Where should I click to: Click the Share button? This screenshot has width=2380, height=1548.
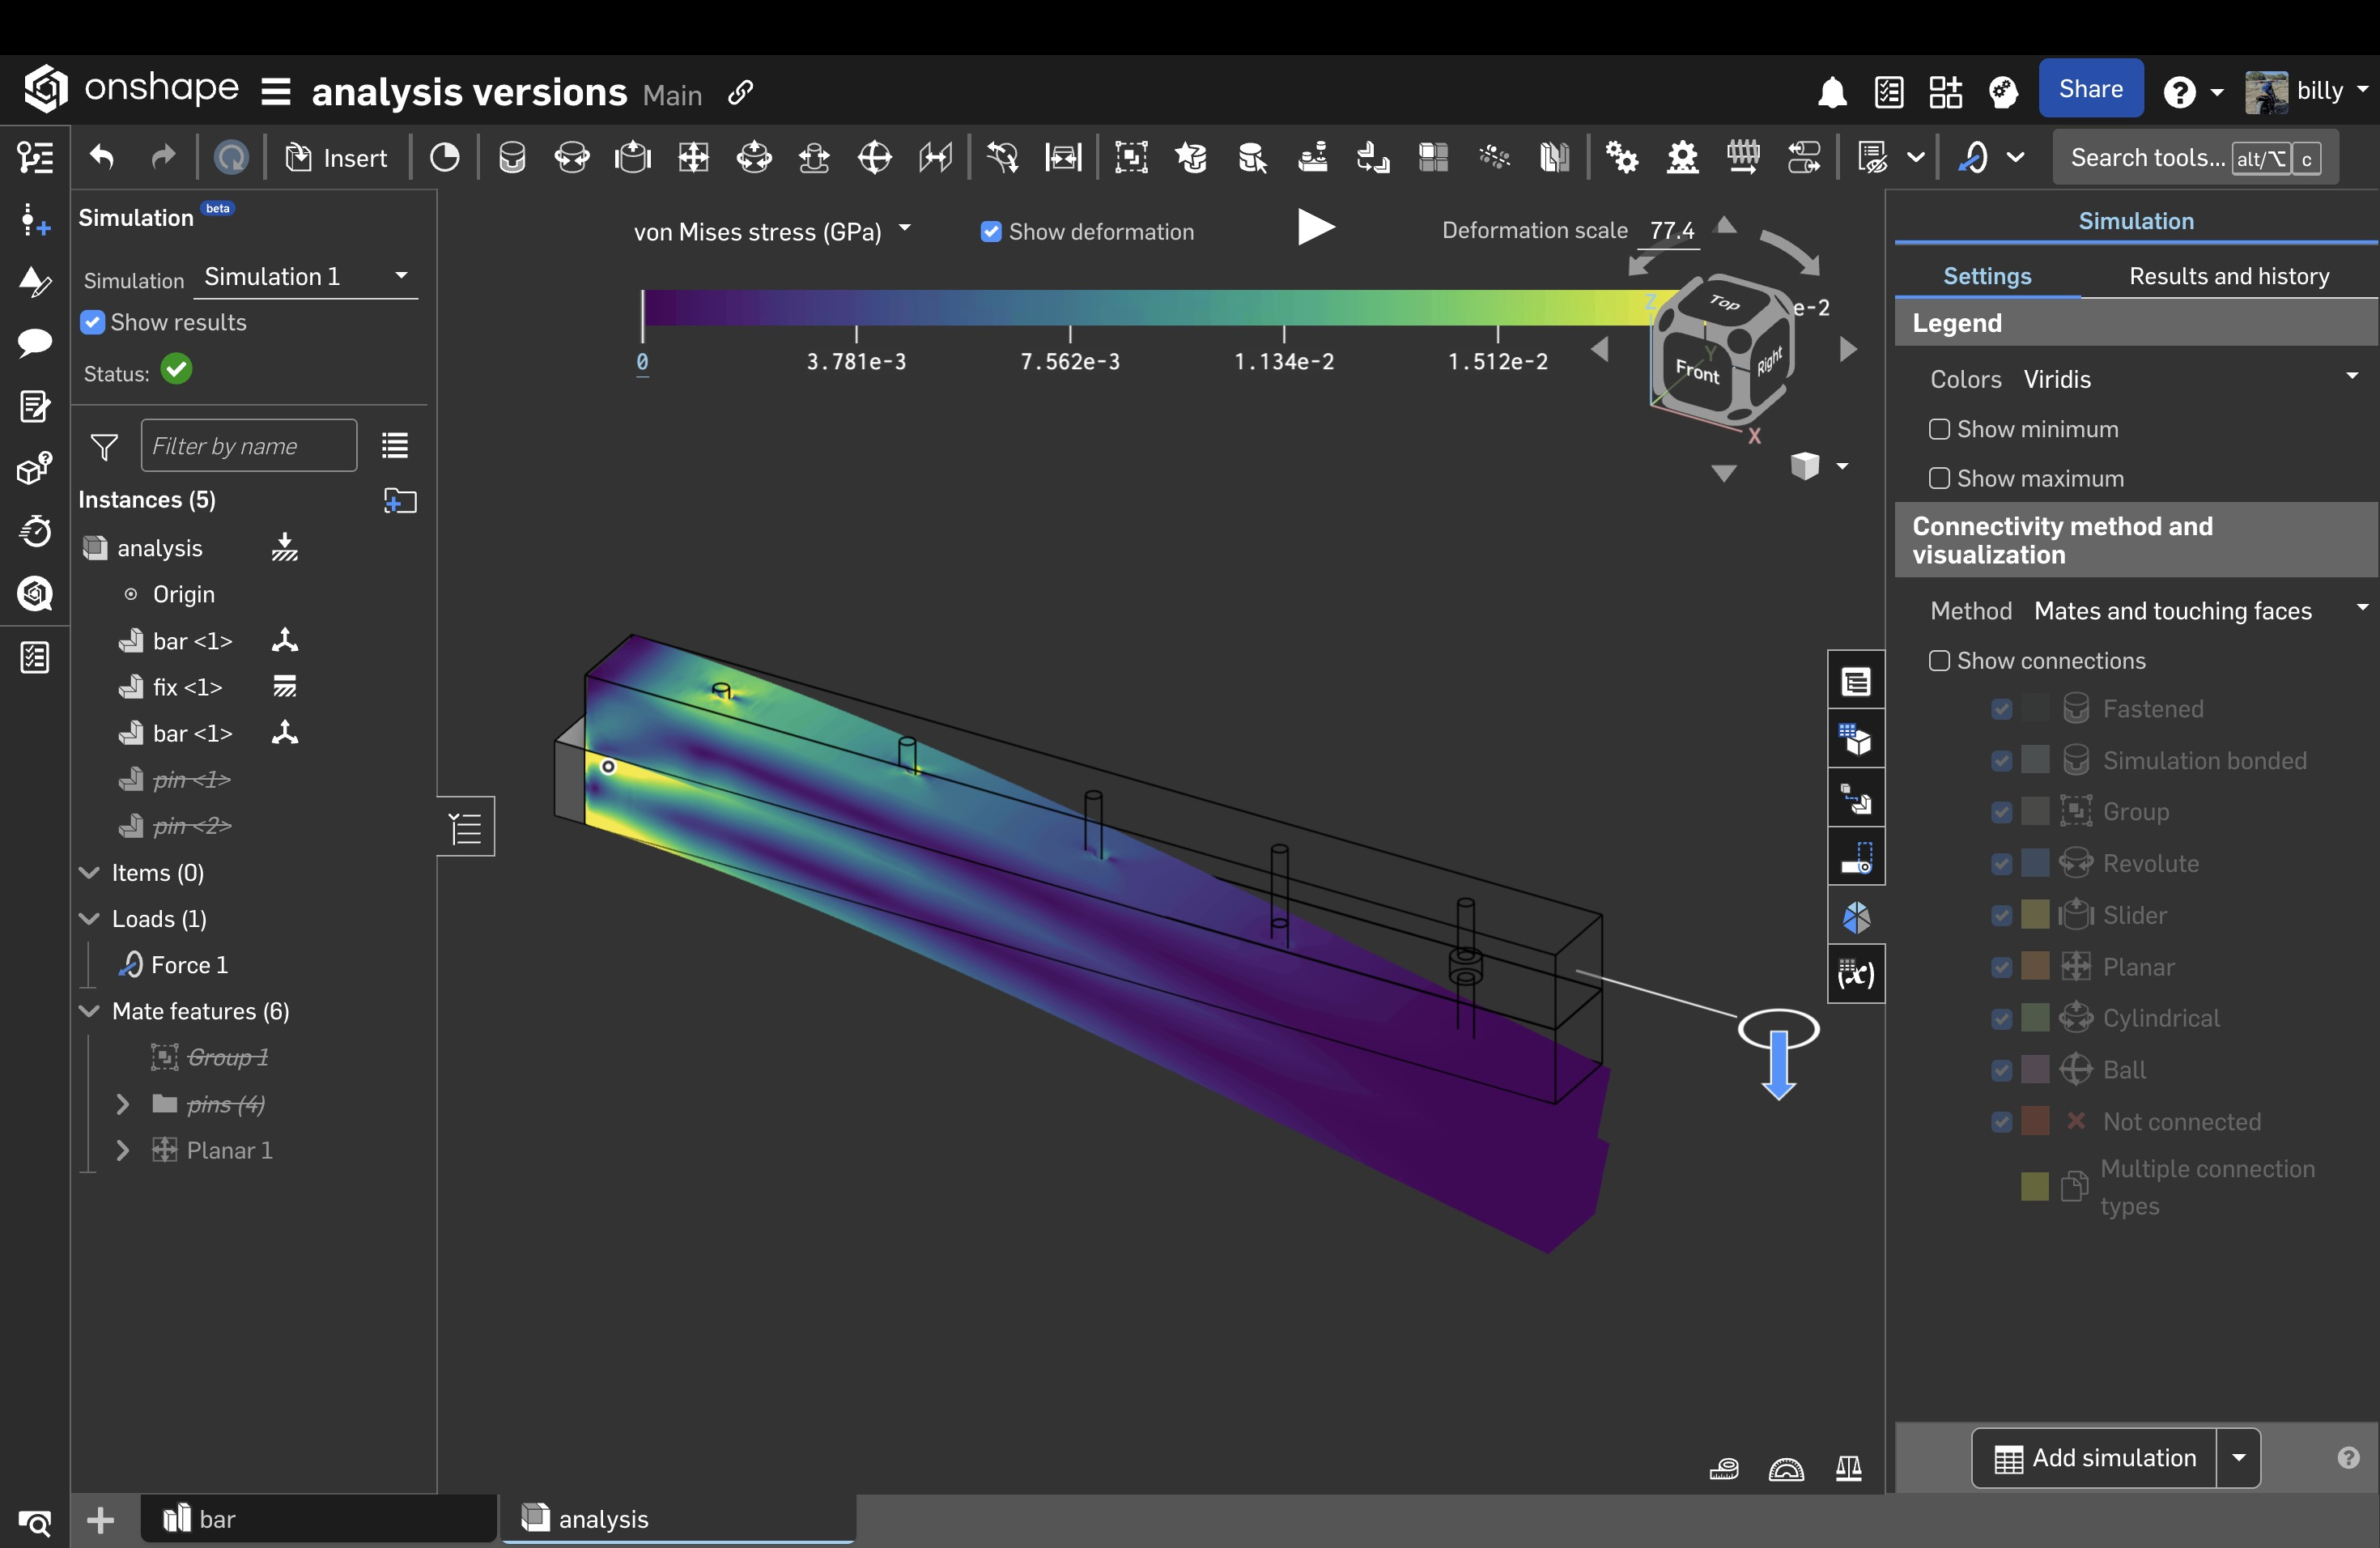[2090, 89]
